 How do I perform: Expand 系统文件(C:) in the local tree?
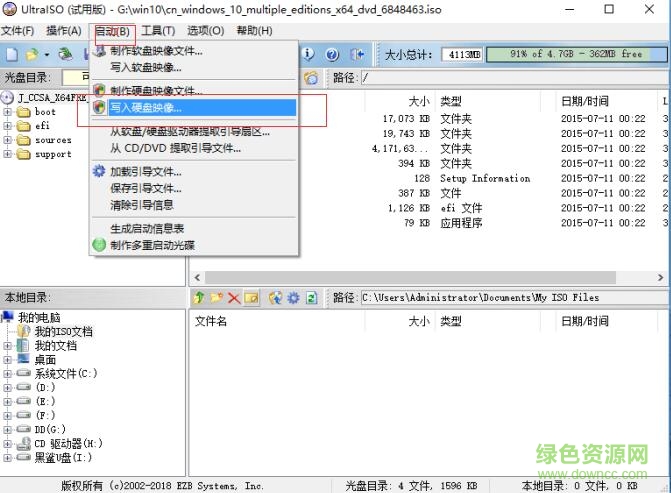pyautogui.click(x=9, y=373)
